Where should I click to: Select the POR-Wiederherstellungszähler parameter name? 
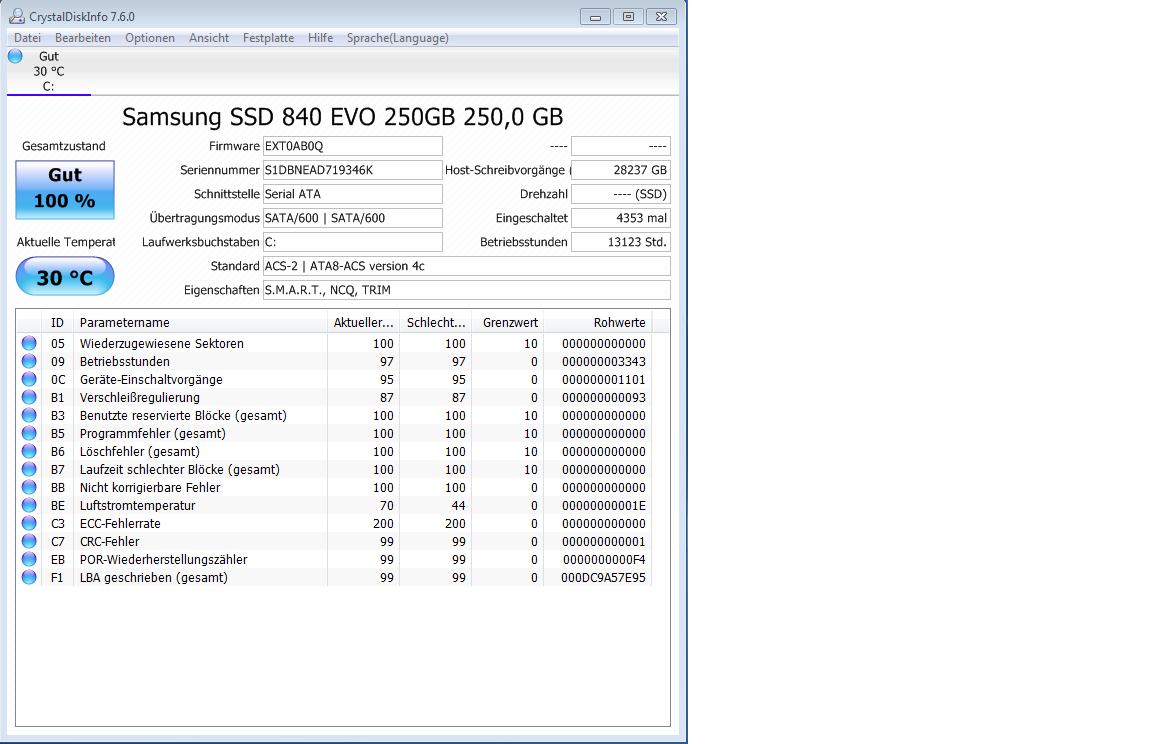coord(163,559)
